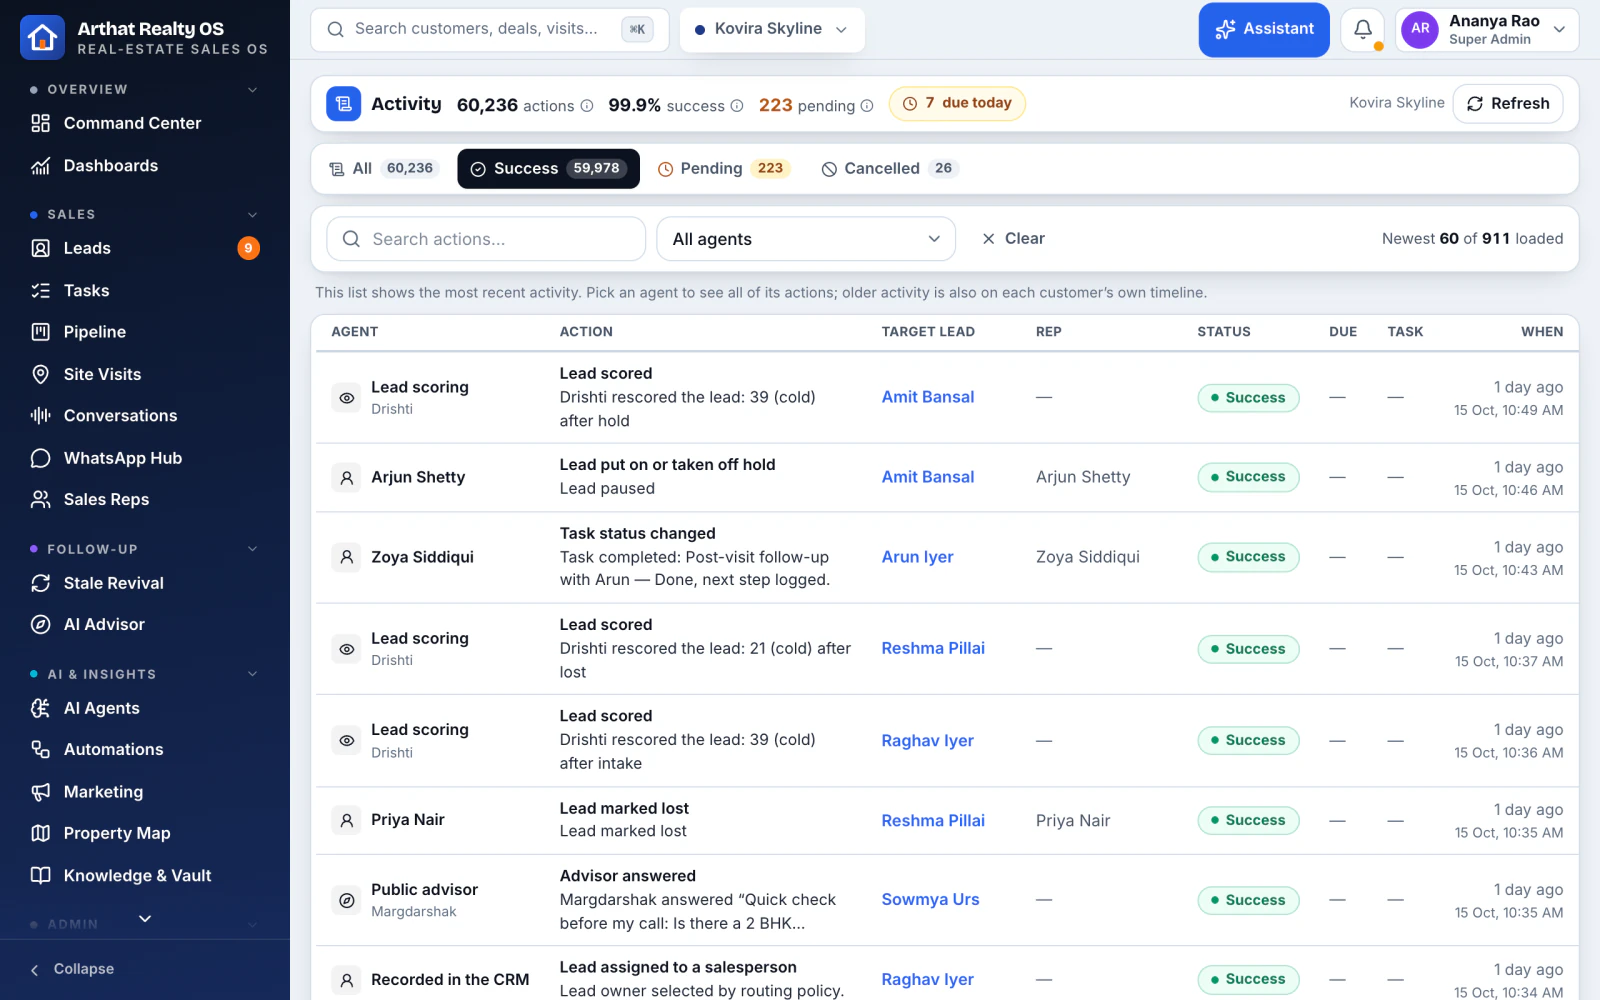
Task: Switch to the All 60,236 tab
Action: point(382,168)
